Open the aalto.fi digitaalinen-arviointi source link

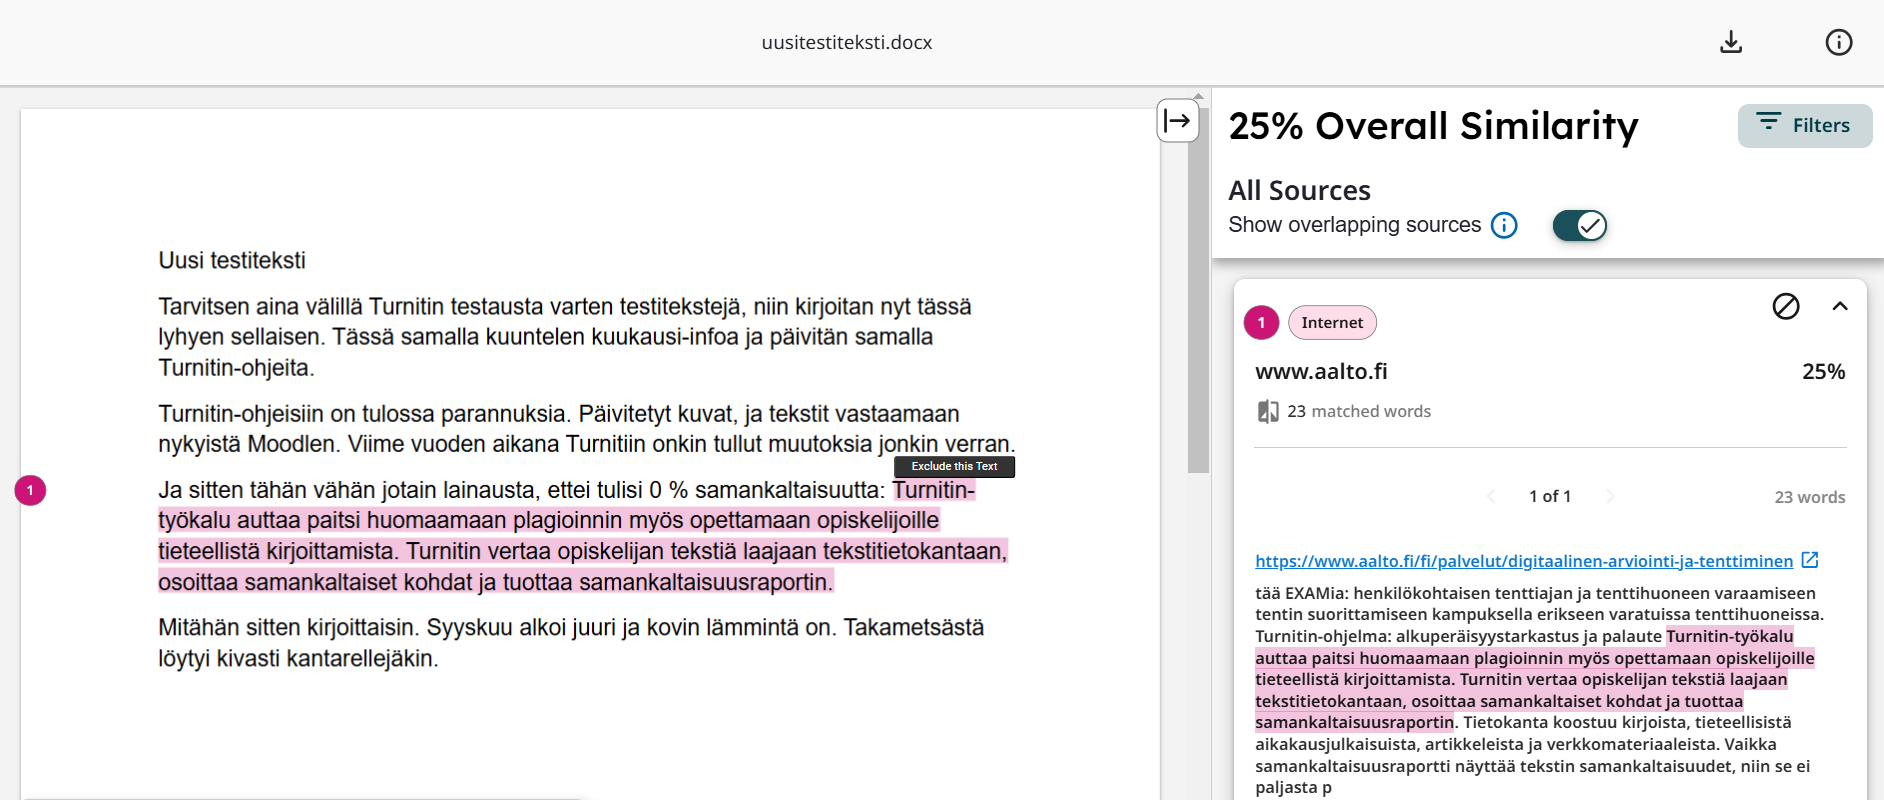[x=1523, y=561]
